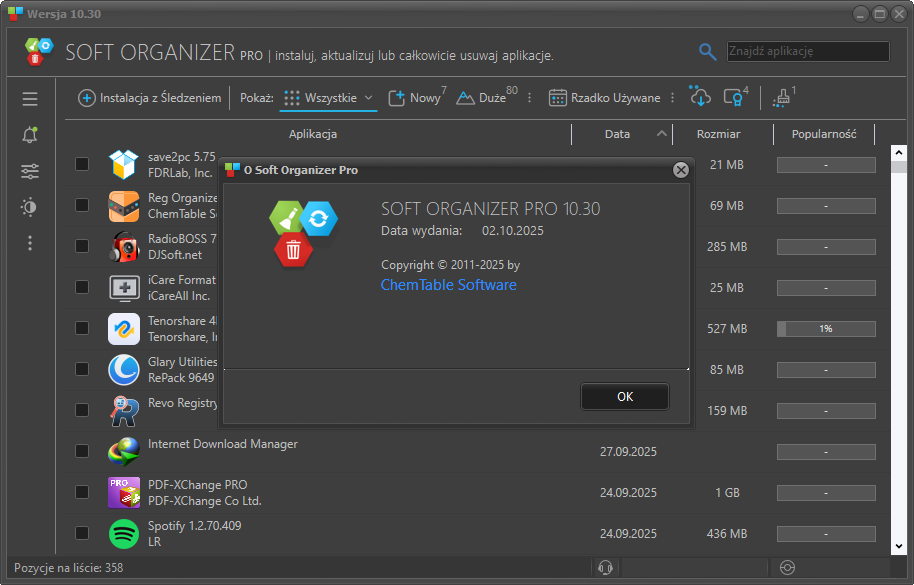
Task: Click Tenorshare 1% popularity bar
Action: pyautogui.click(x=826, y=329)
